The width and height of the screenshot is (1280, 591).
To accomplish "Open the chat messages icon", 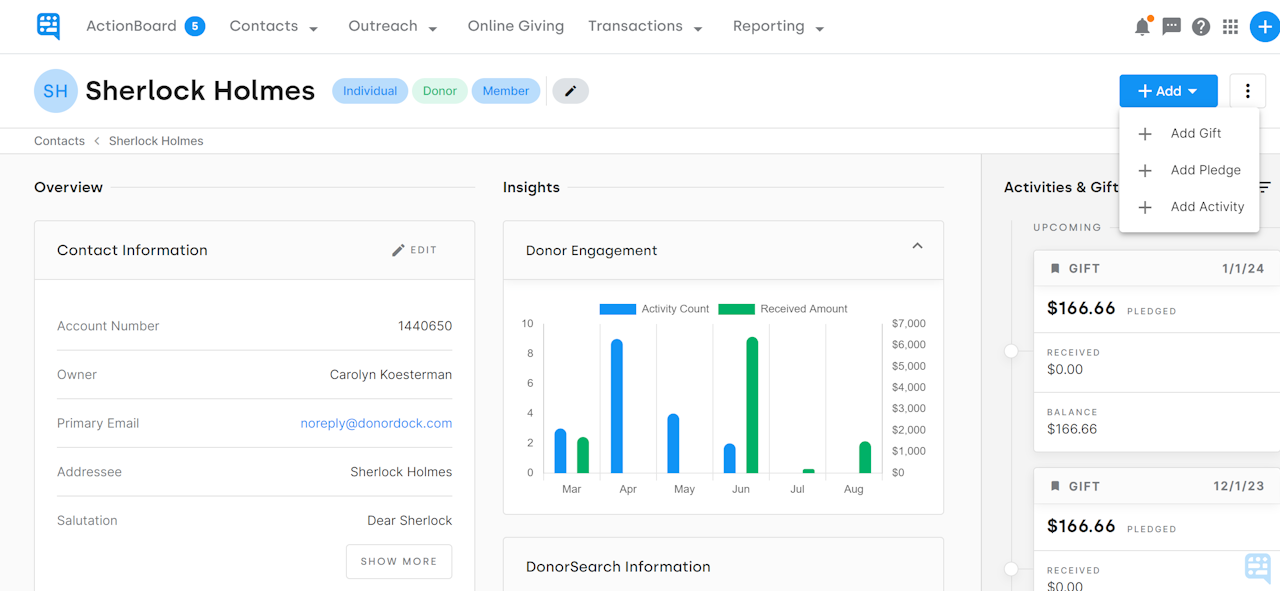I will [x=1171, y=26].
